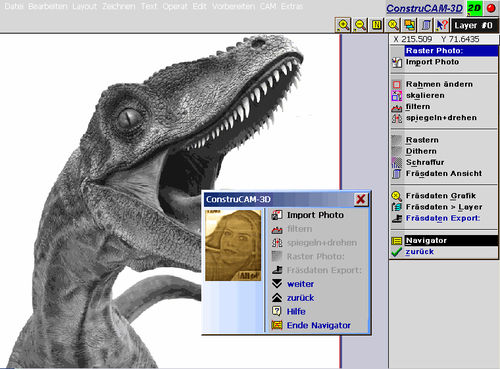The image size is (500, 369).
Task: Choose the Schraffur option
Action: [x=425, y=162]
